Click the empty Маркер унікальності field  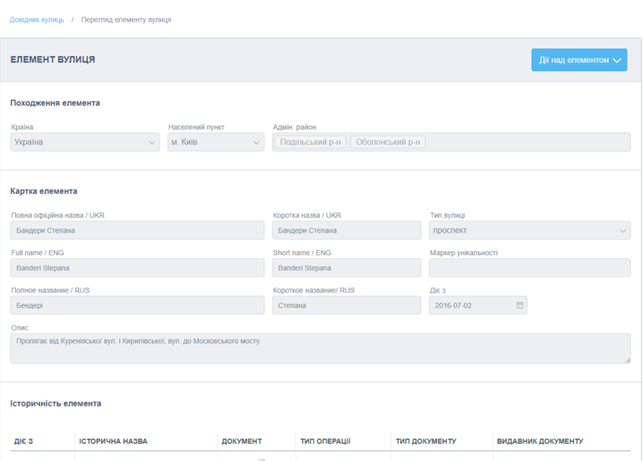pyautogui.click(x=529, y=268)
